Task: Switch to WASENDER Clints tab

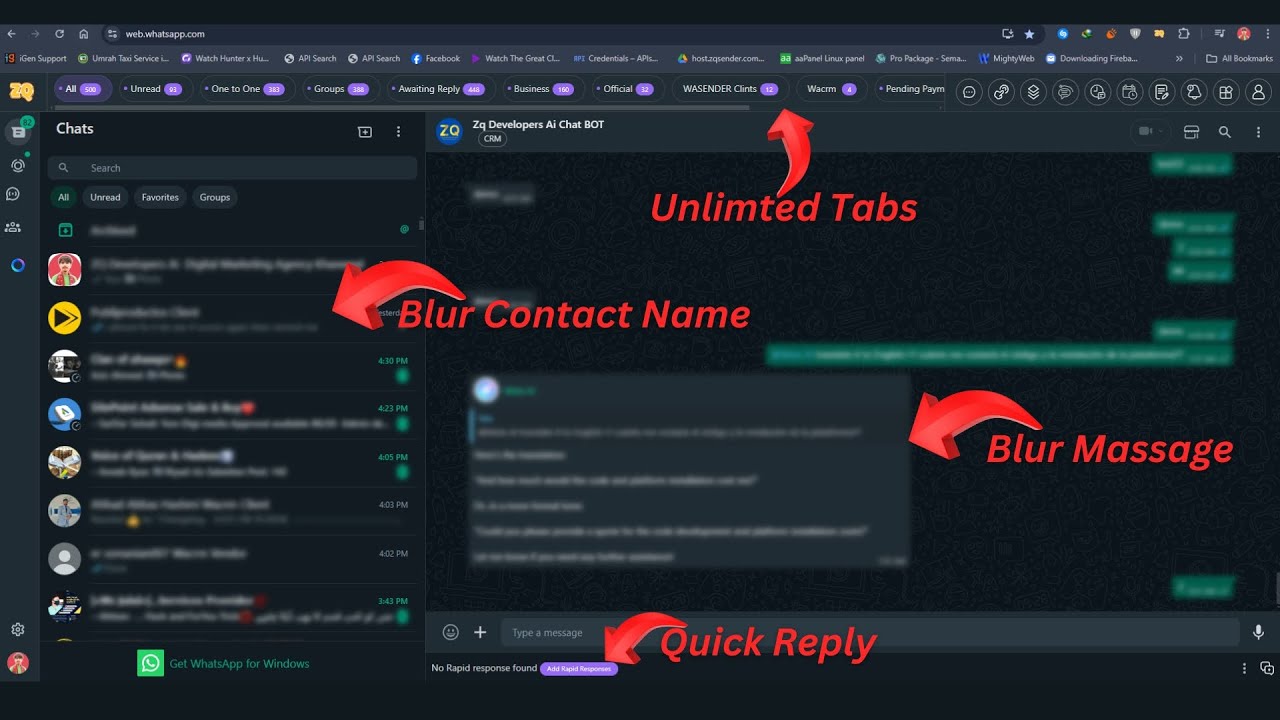Action: pos(730,89)
